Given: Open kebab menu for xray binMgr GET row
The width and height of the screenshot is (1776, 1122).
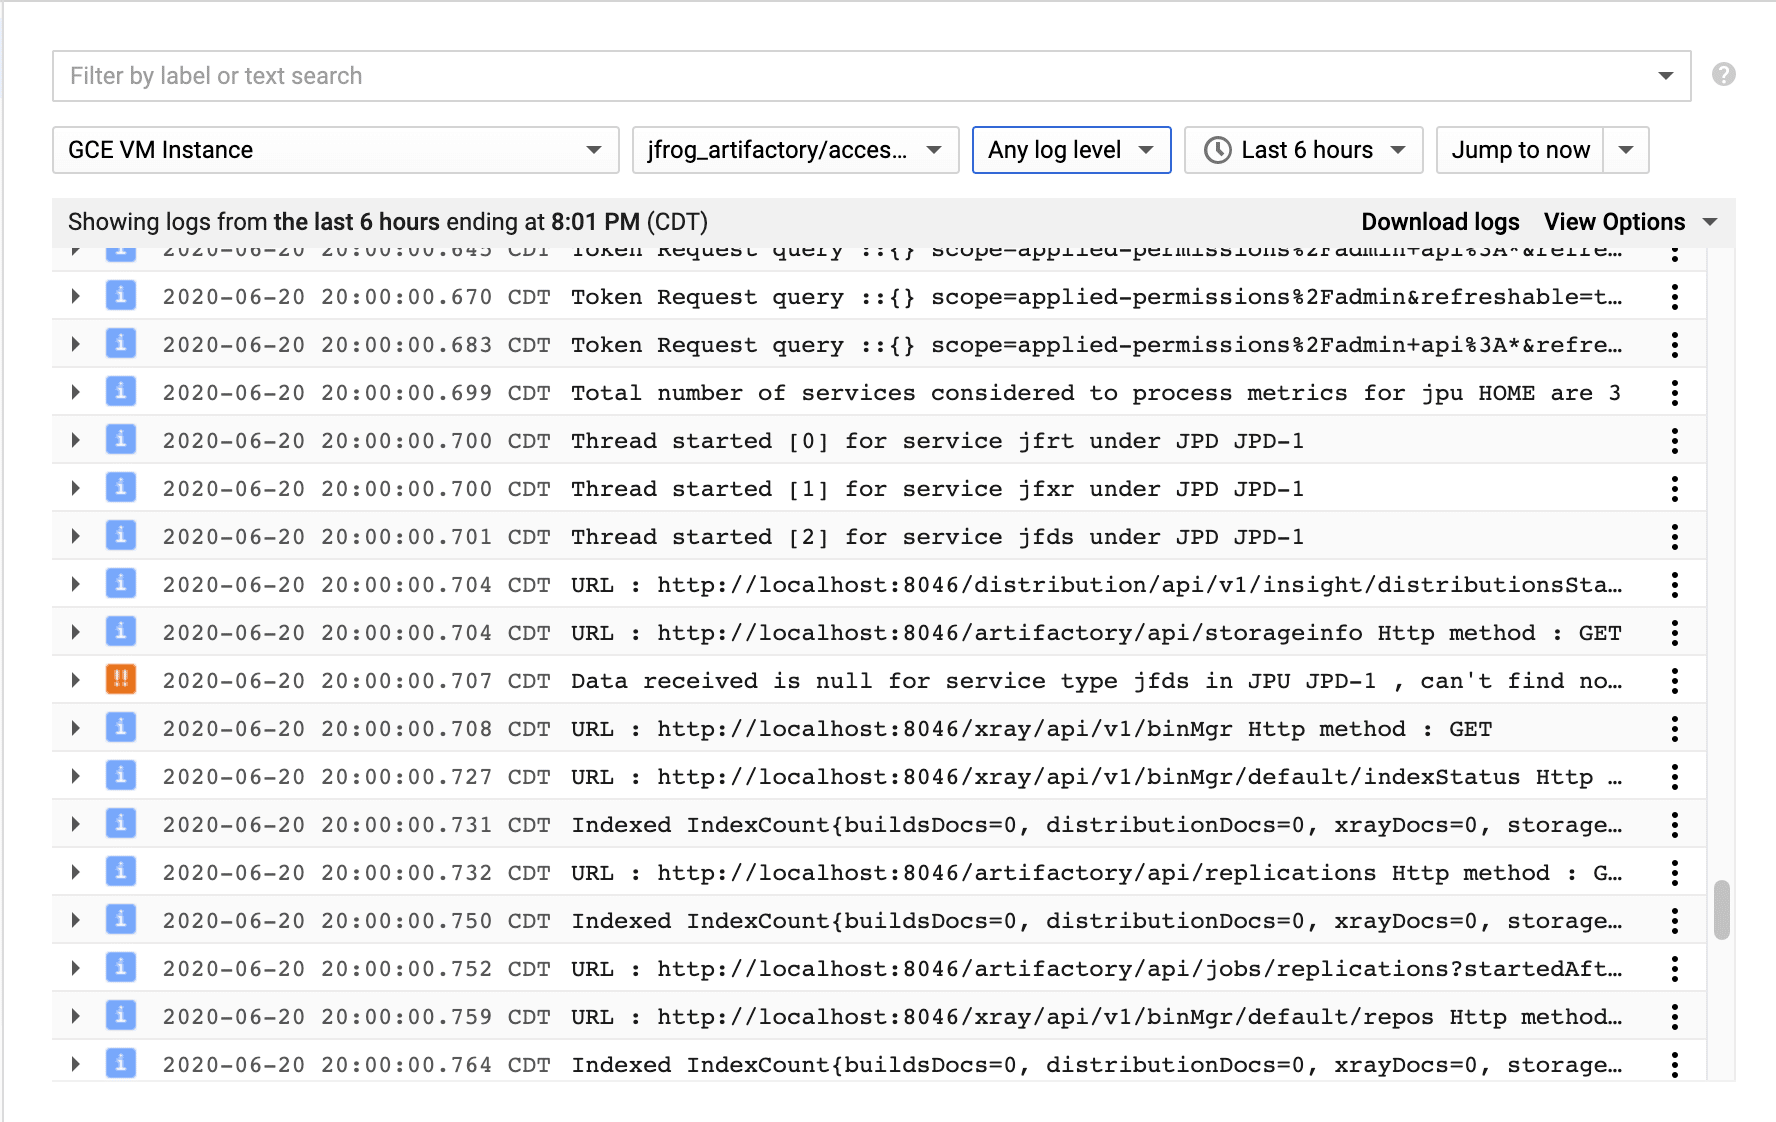Looking at the screenshot, I should pyautogui.click(x=1674, y=729).
